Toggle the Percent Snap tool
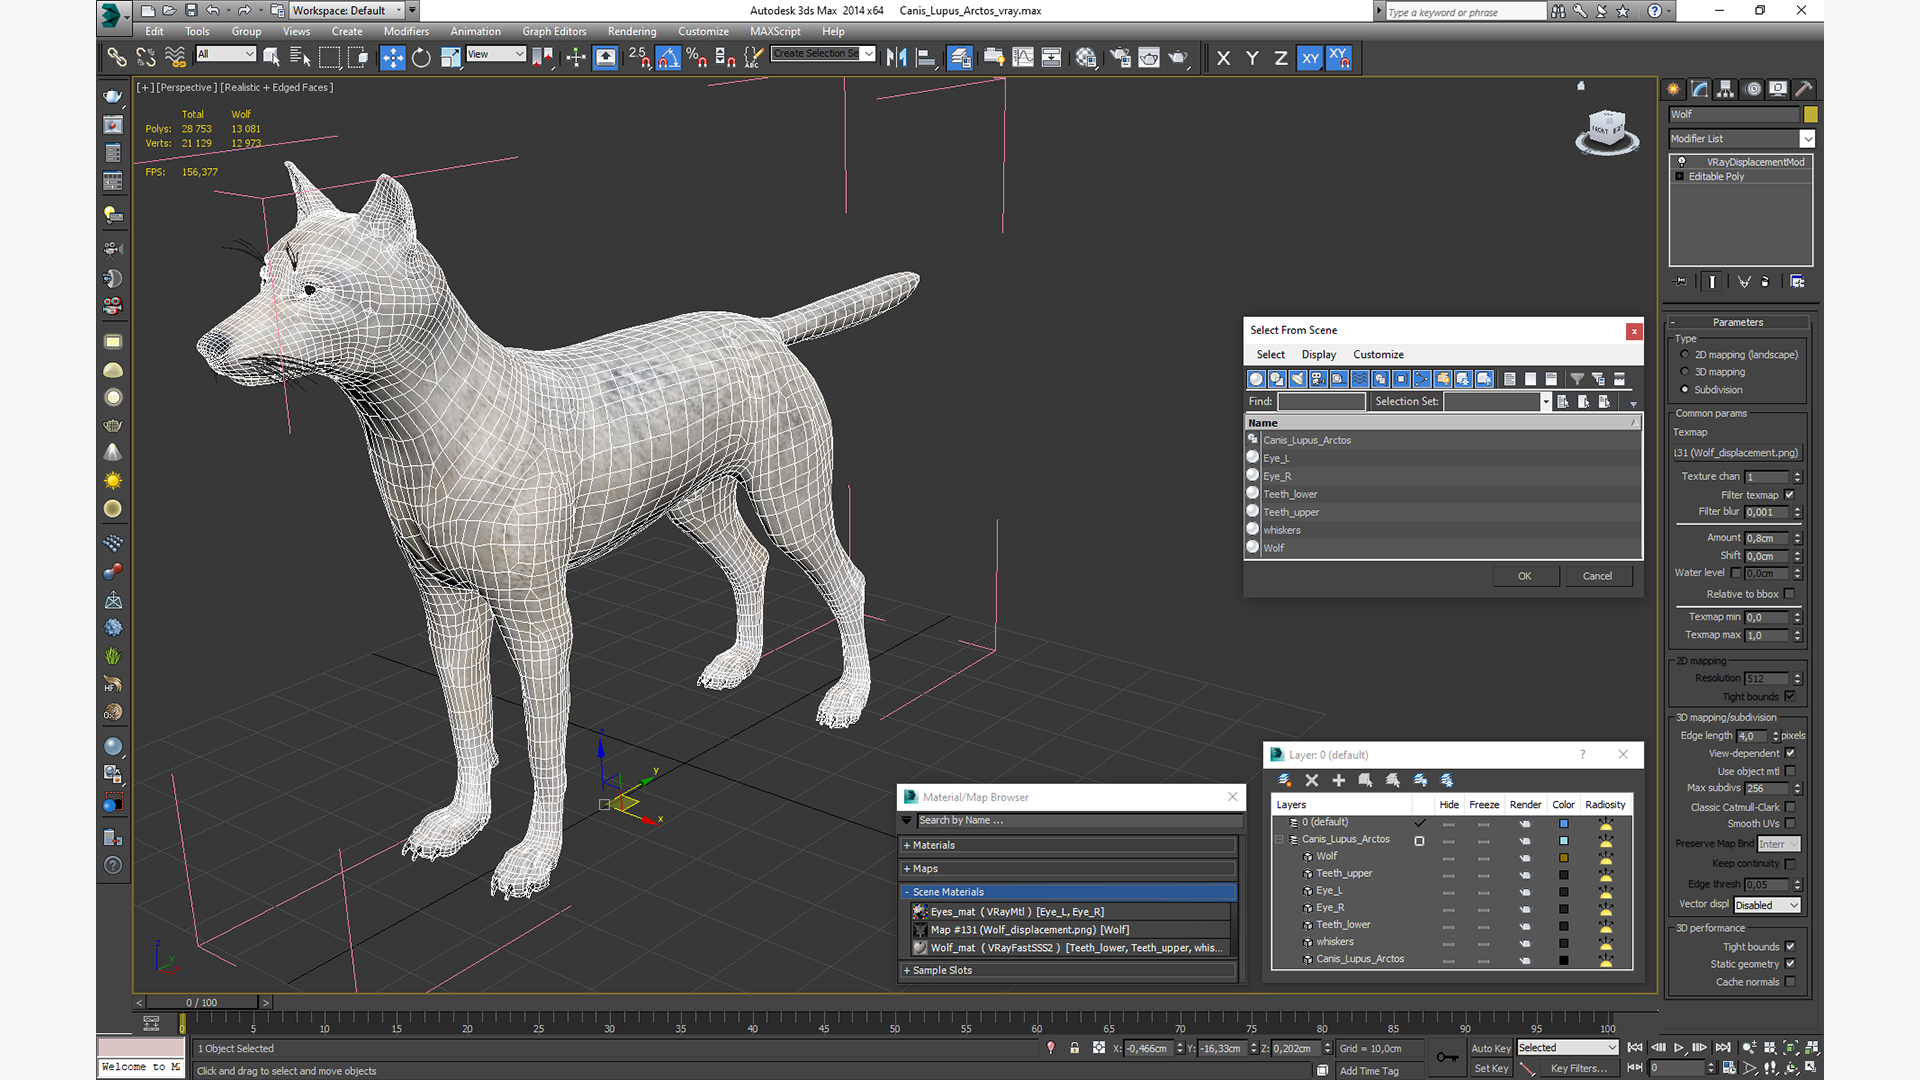Screen dimensions: 1920x1080 [x=697, y=58]
